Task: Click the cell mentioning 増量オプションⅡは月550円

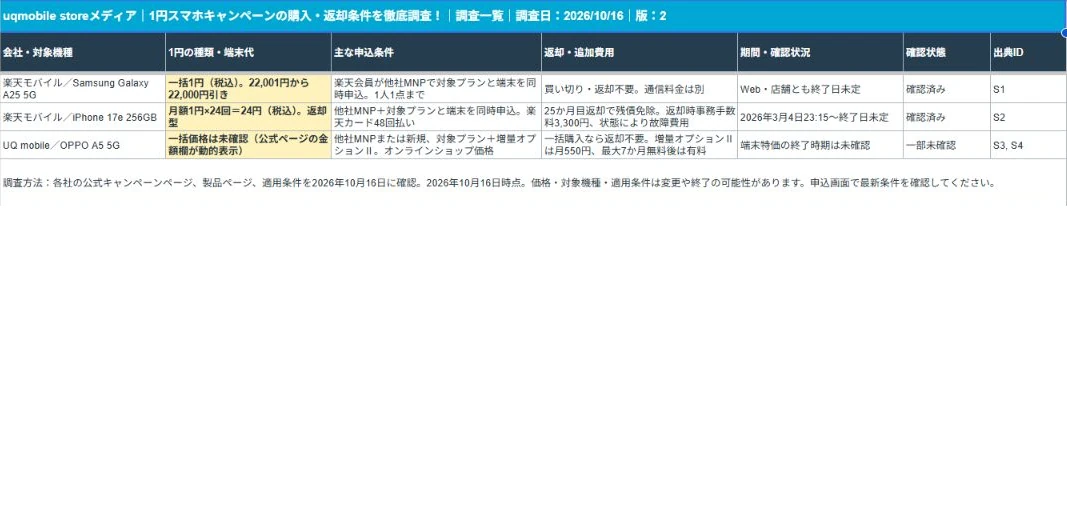Action: [640, 145]
